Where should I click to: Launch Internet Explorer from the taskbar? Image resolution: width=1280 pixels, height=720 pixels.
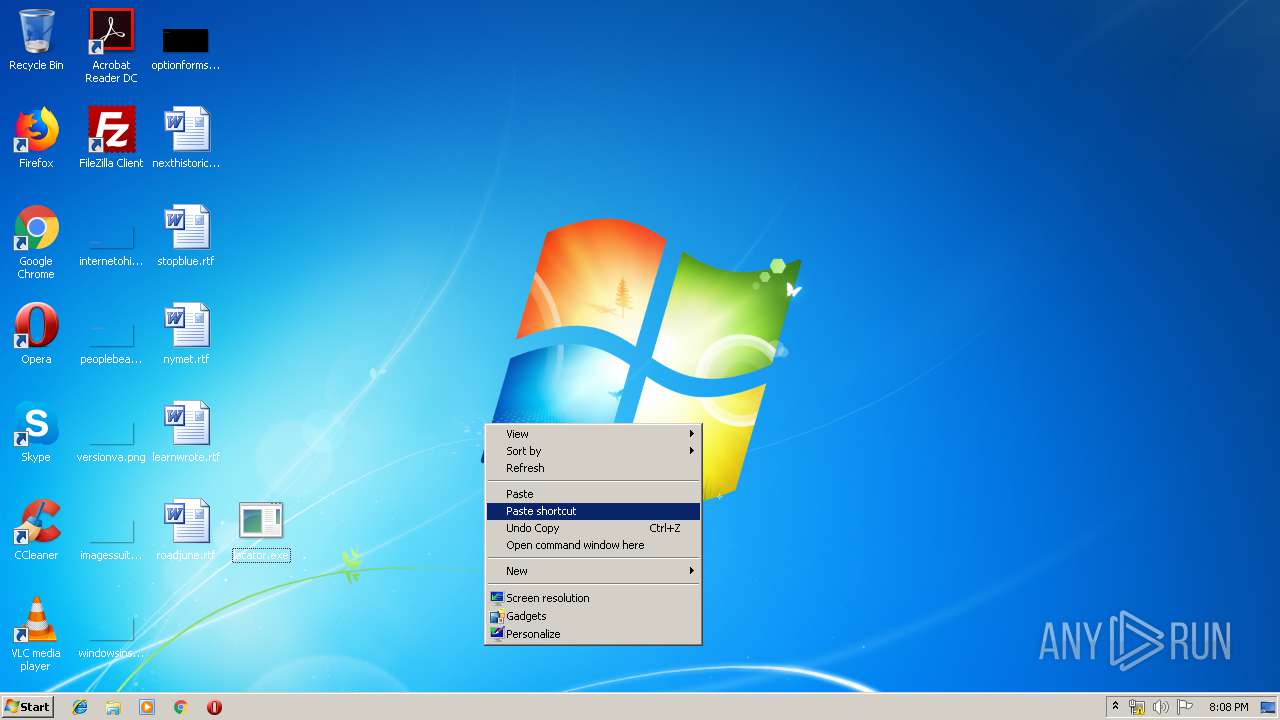80,707
